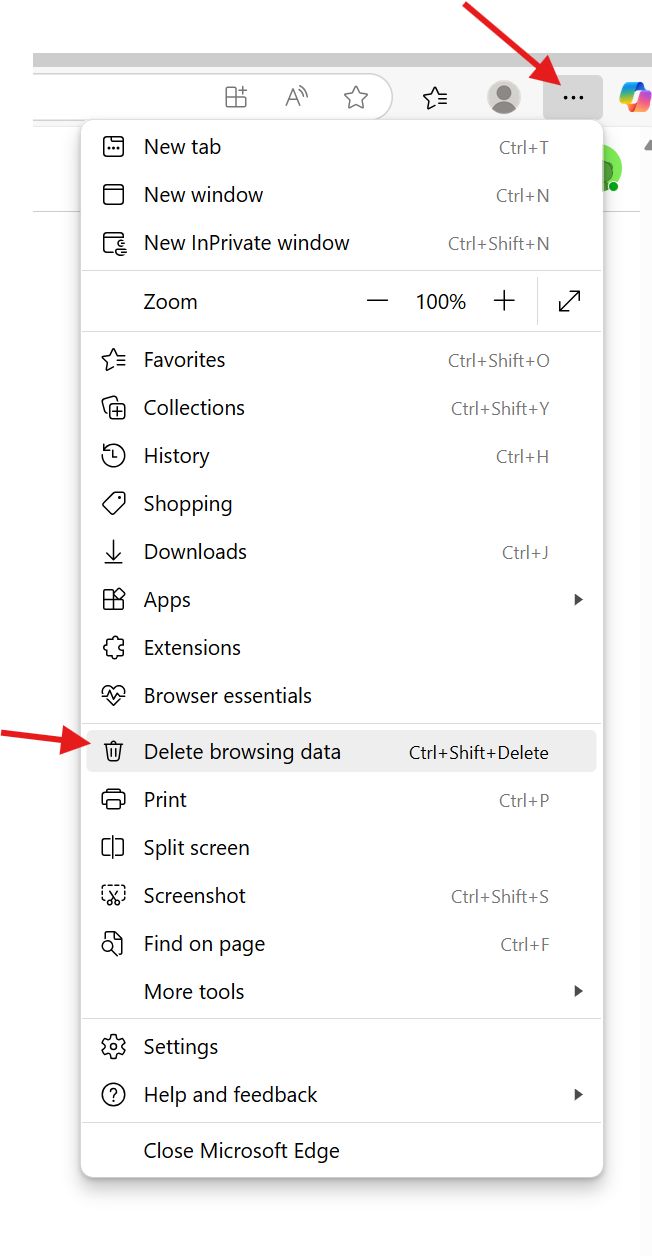Start Read aloud on this page

[295, 97]
